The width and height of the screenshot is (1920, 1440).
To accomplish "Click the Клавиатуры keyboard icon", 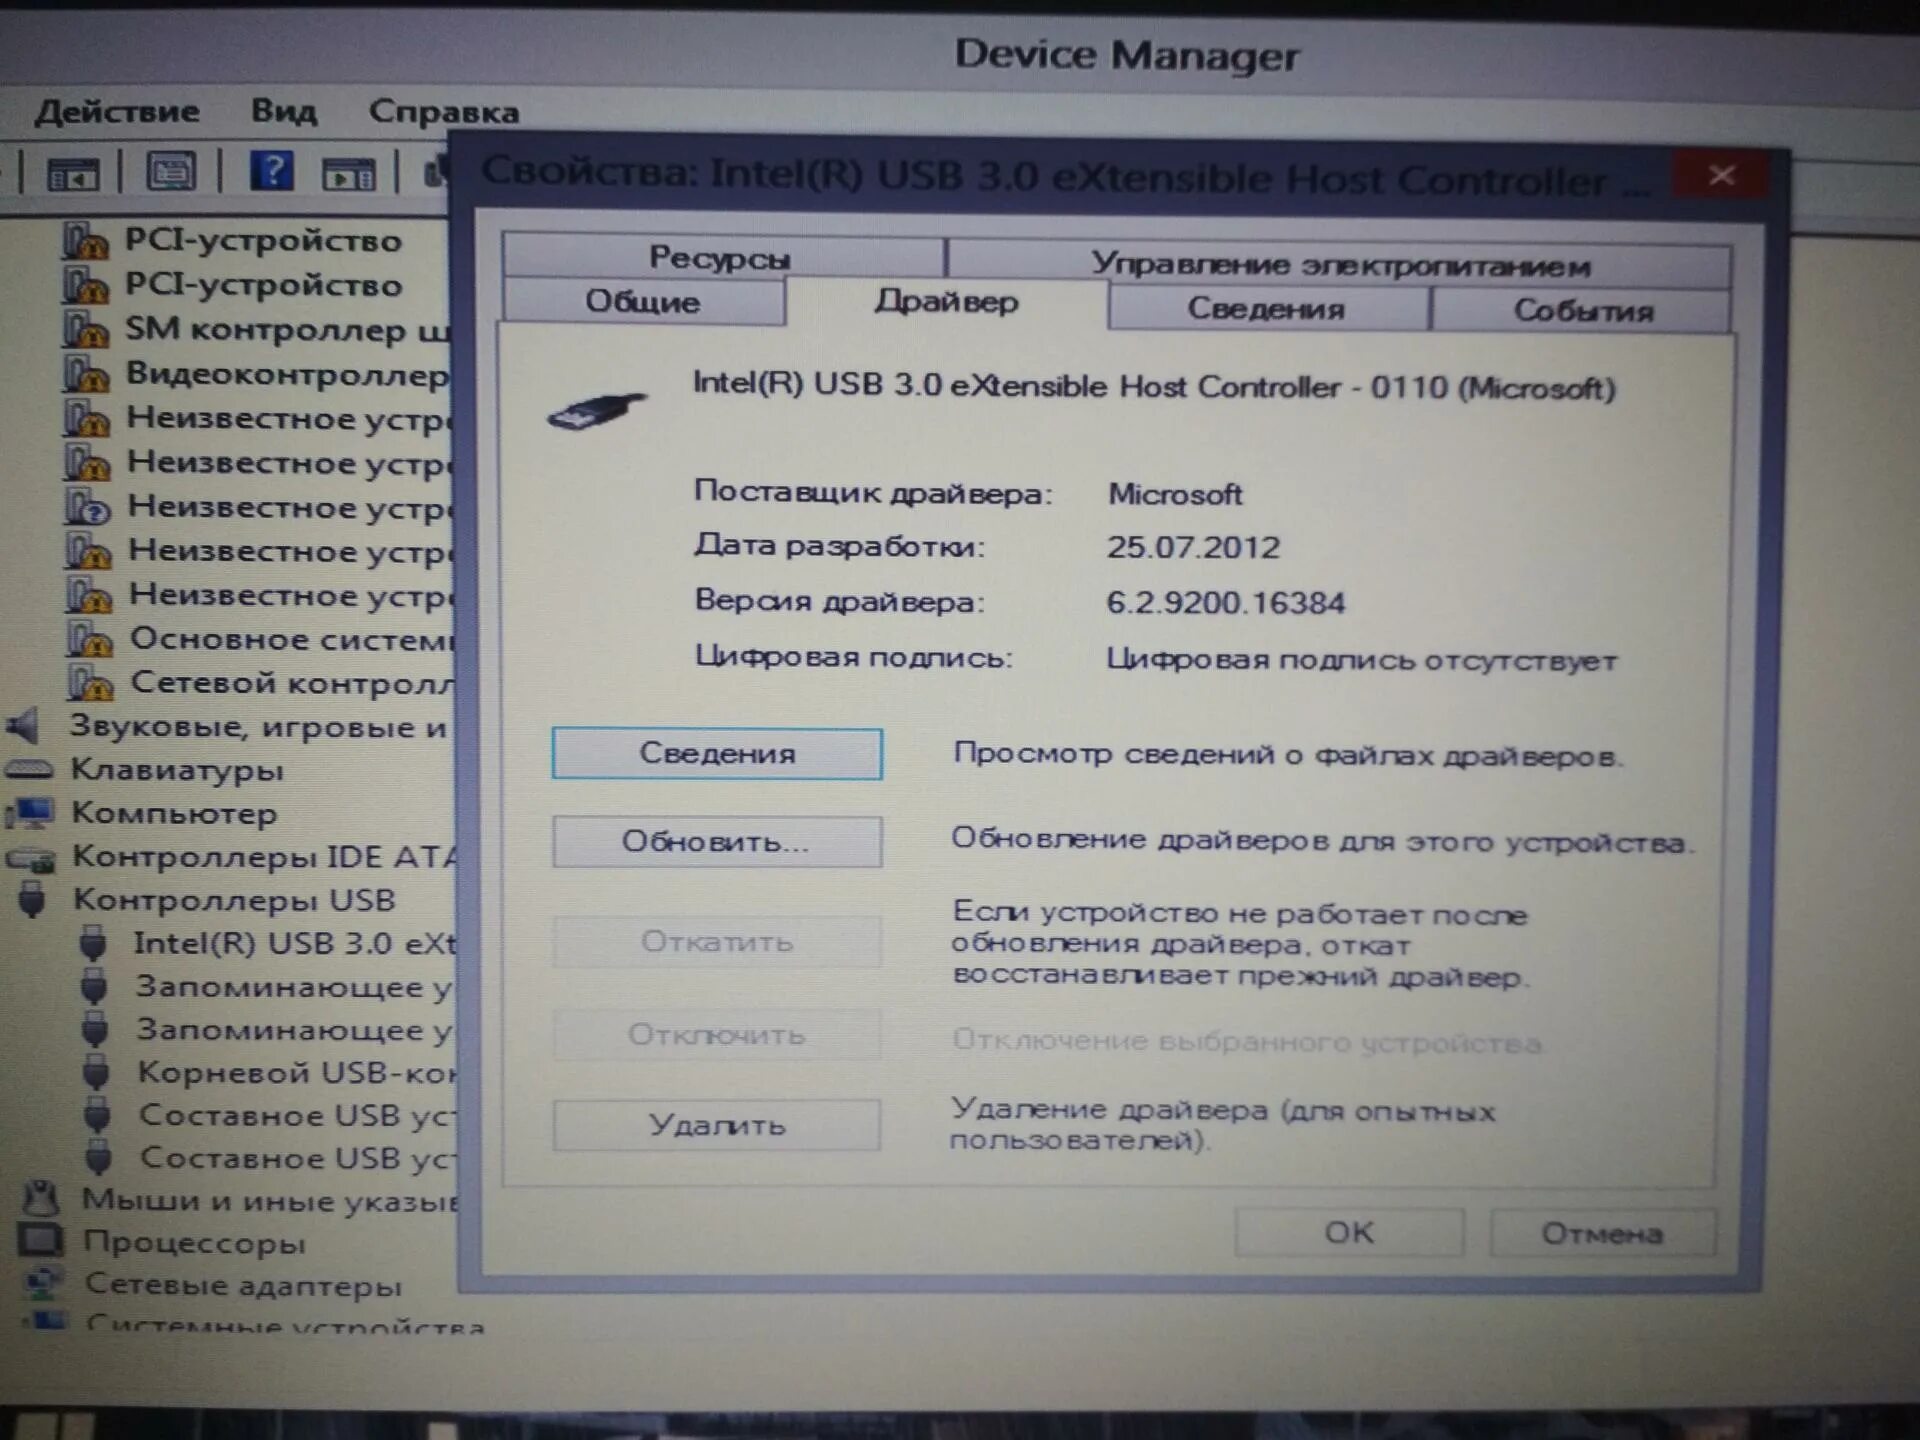I will point(29,769).
